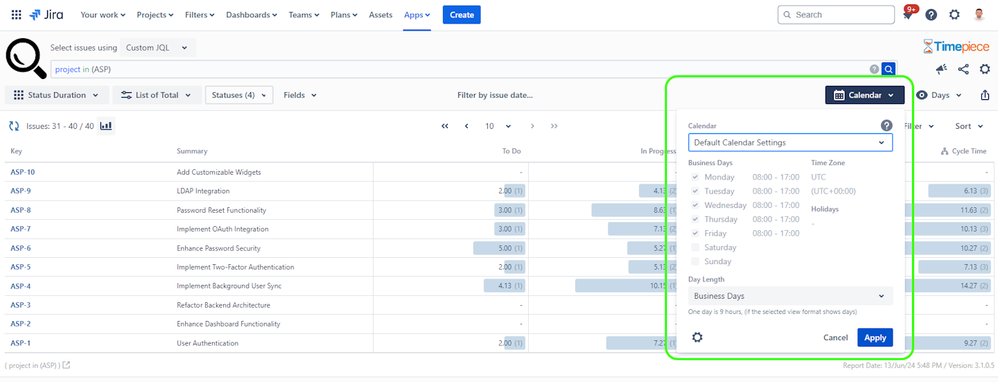The width and height of the screenshot is (998, 382).
Task: Open Jira settings gear in top bar
Action: (x=955, y=15)
